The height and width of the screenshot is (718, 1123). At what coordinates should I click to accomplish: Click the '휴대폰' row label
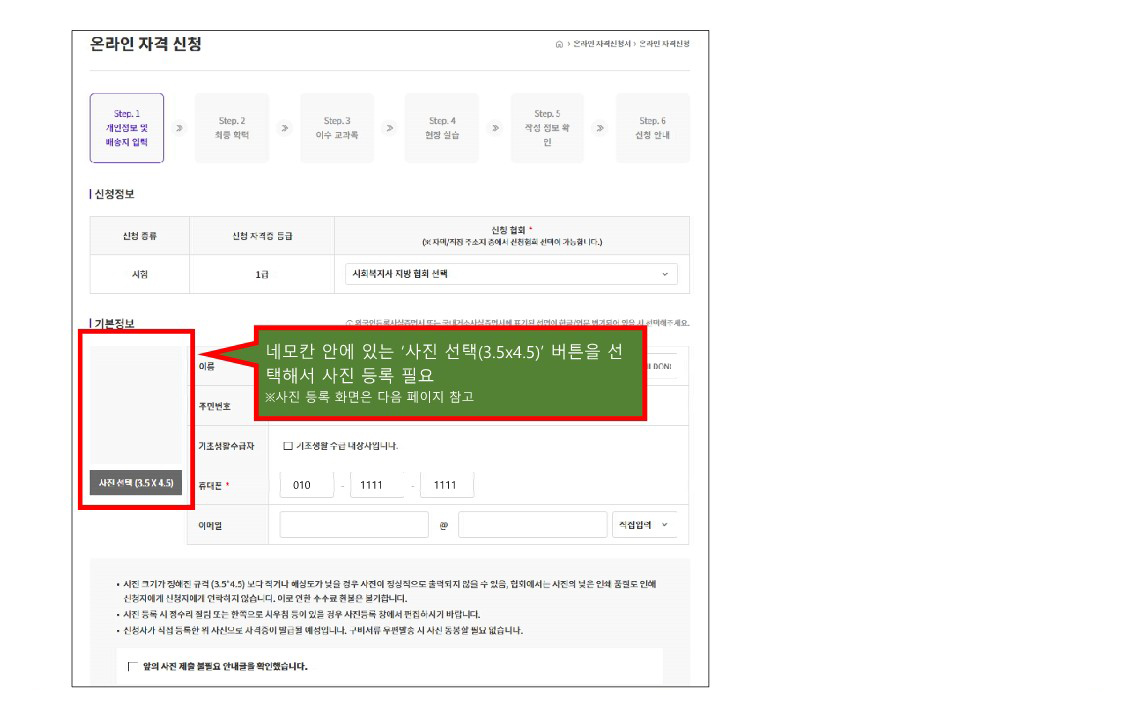(x=211, y=485)
